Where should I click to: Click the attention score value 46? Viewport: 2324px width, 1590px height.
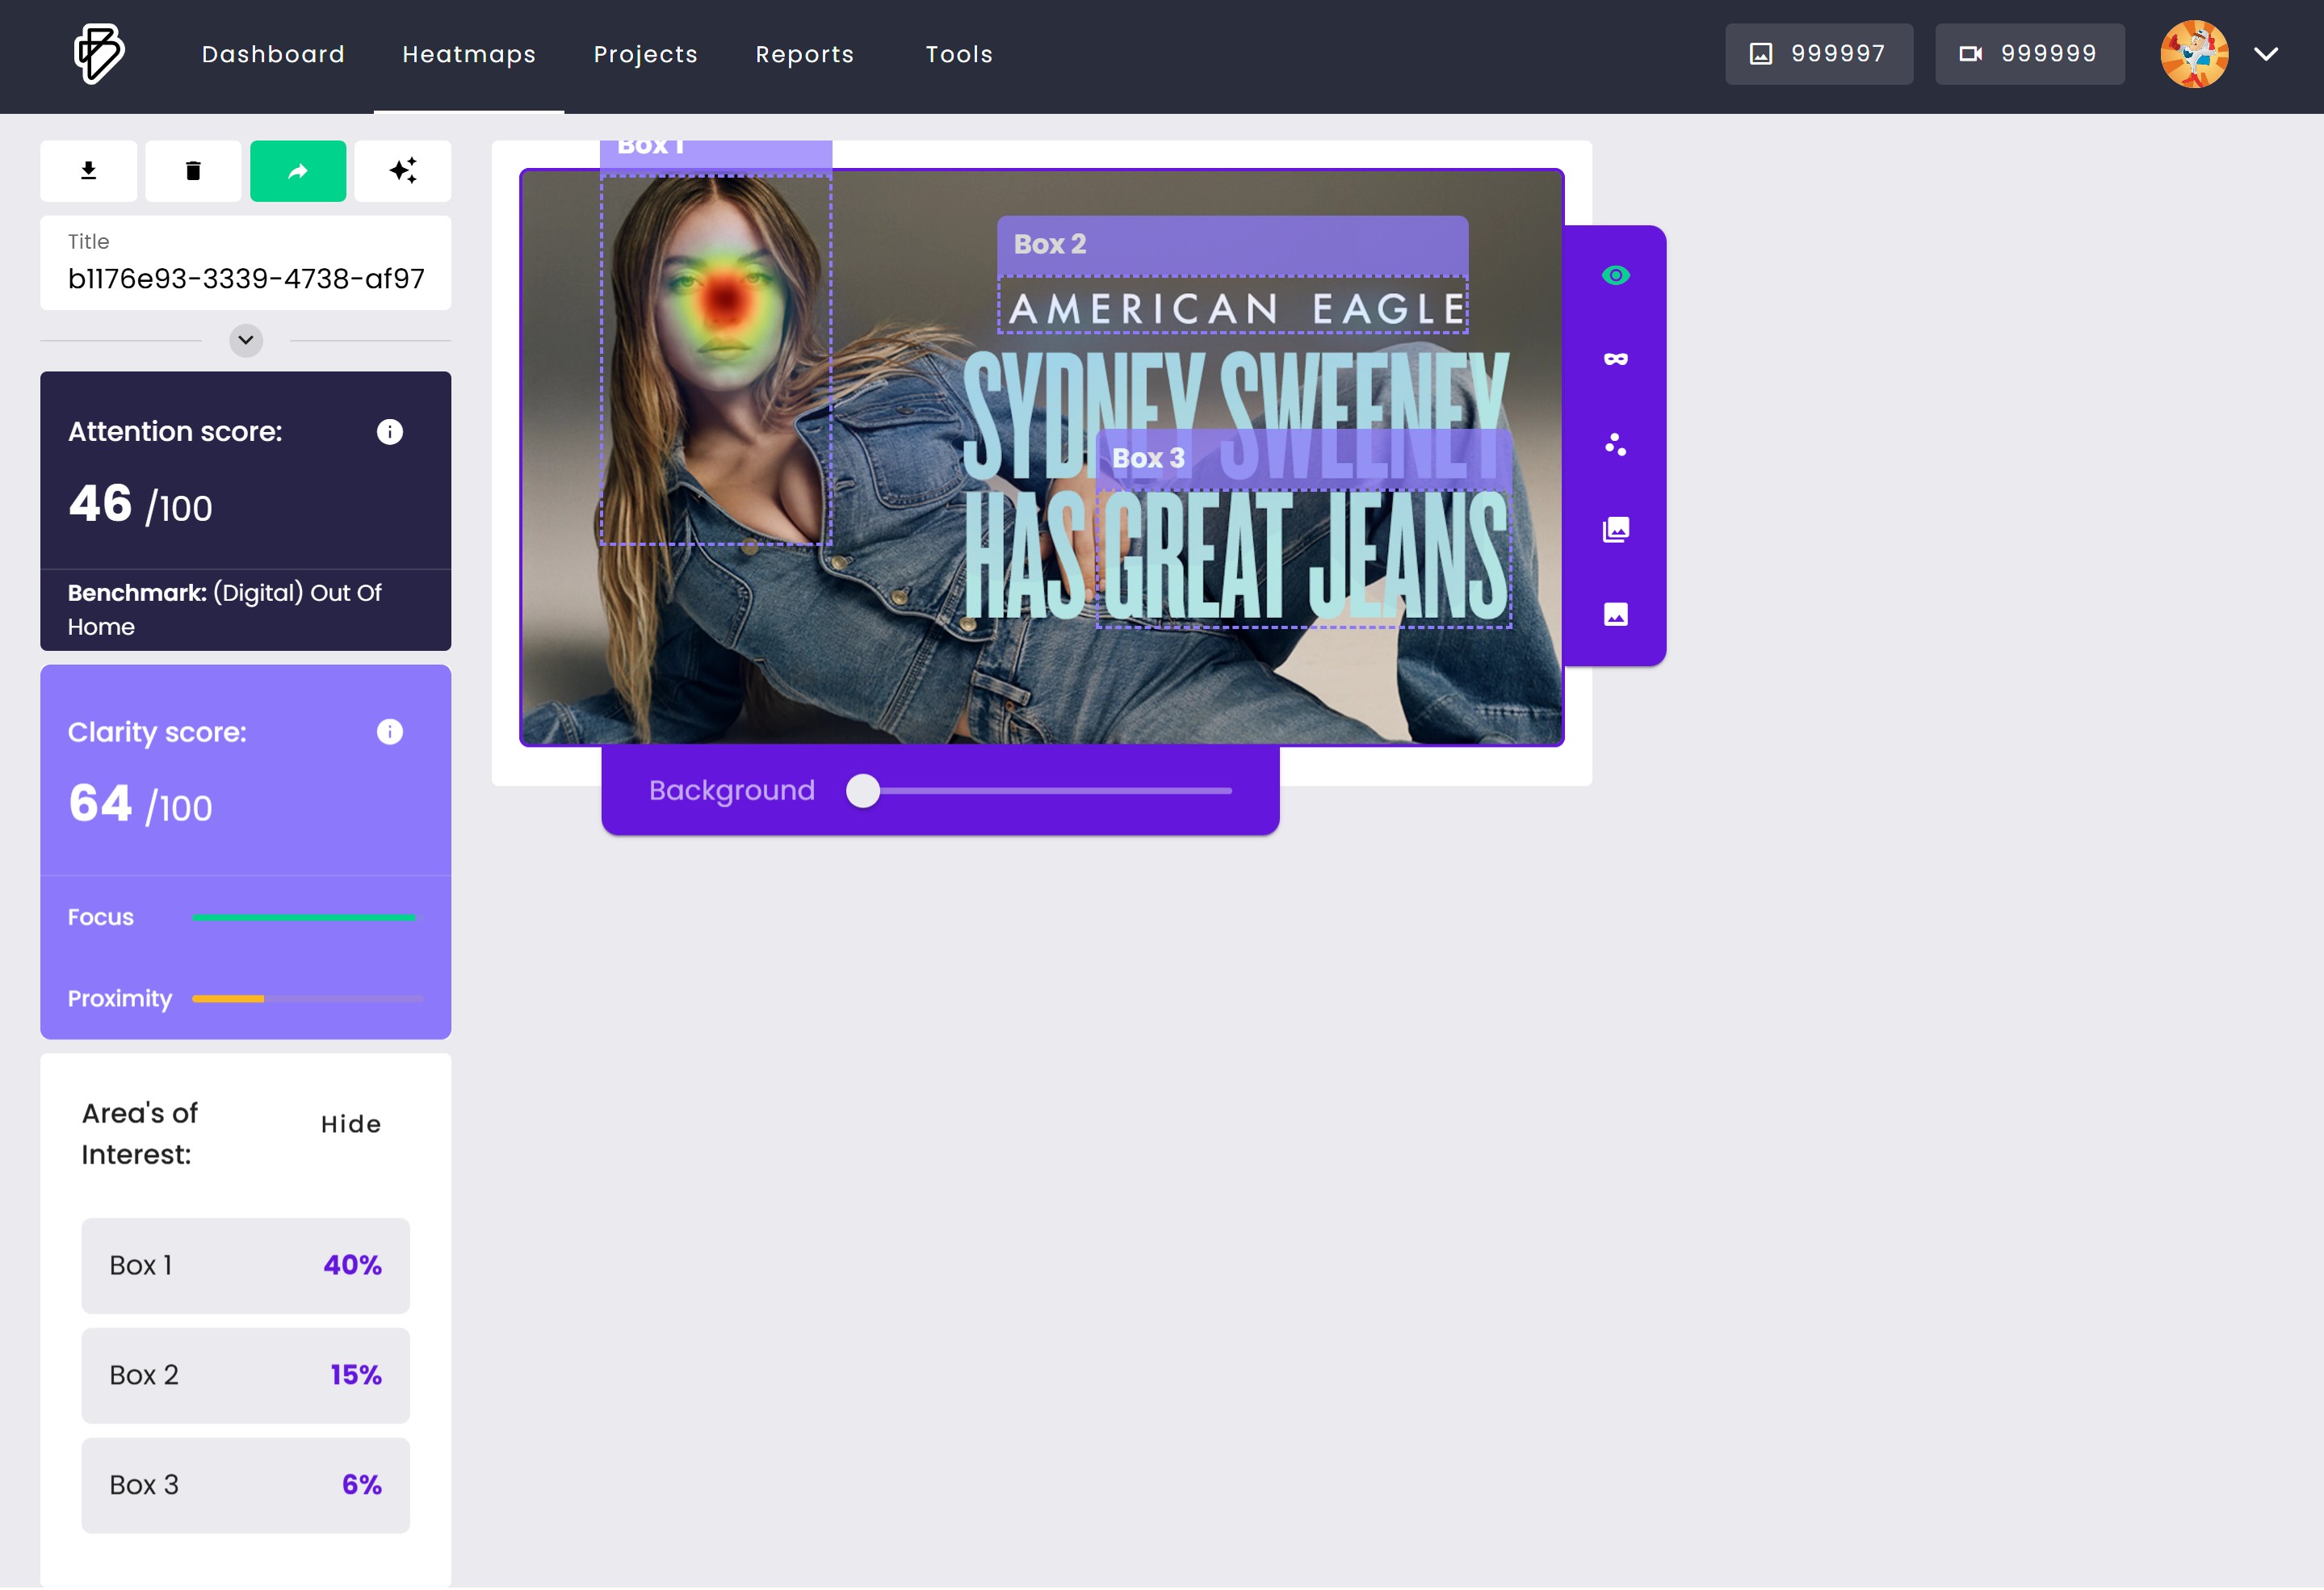coord(100,503)
